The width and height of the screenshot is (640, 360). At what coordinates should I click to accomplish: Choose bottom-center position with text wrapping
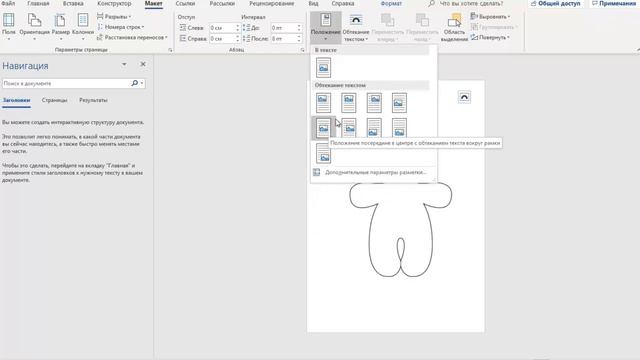pyautogui.click(x=399, y=128)
